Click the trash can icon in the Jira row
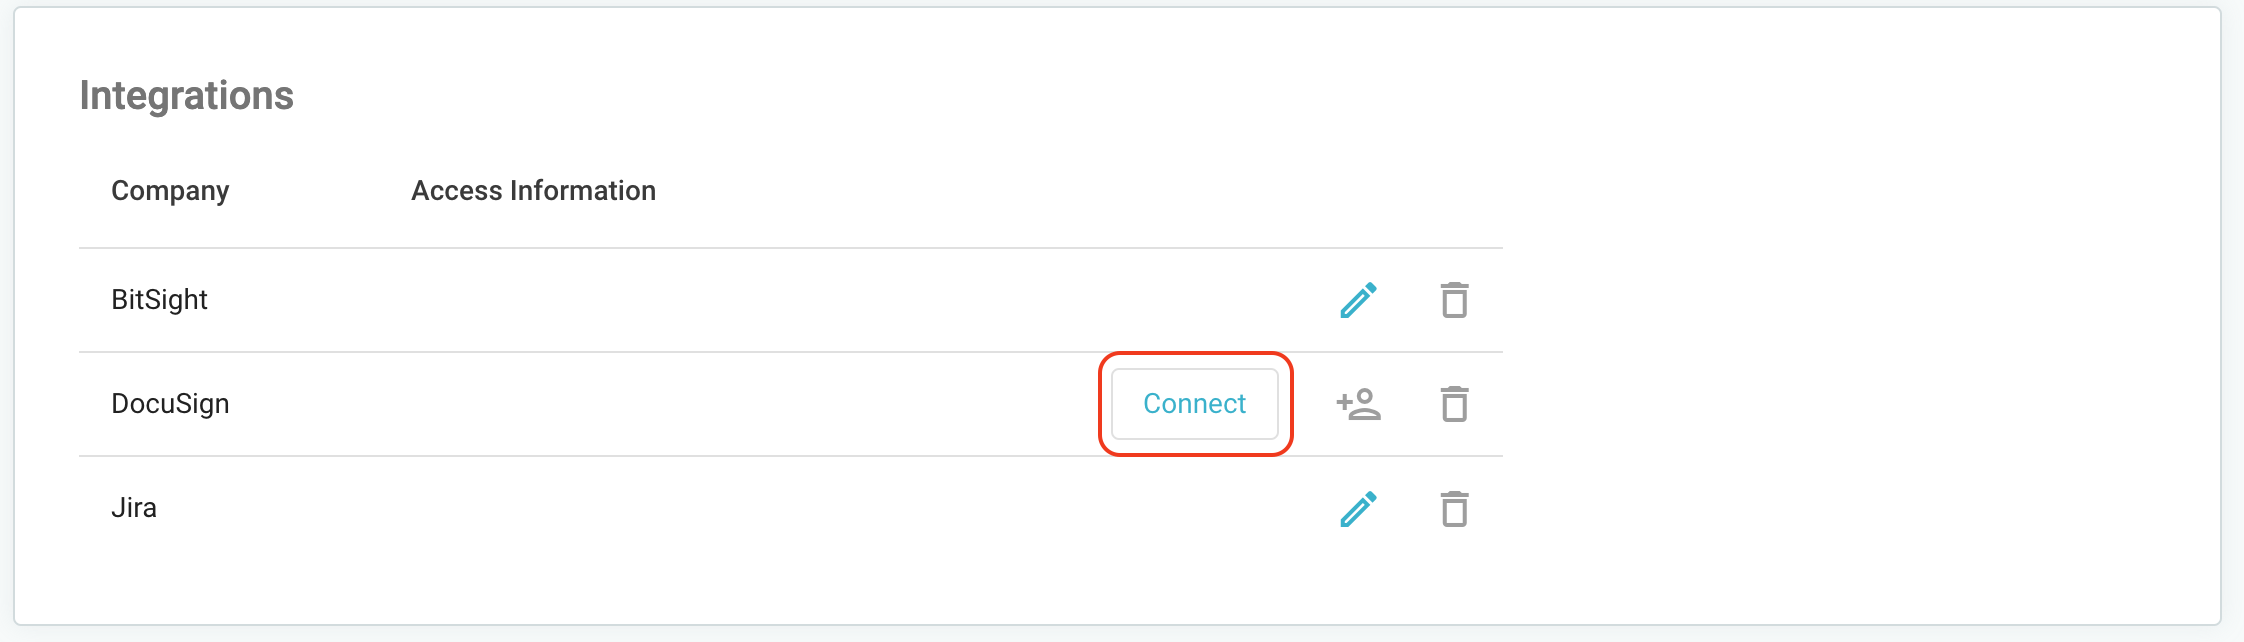 (x=1453, y=508)
